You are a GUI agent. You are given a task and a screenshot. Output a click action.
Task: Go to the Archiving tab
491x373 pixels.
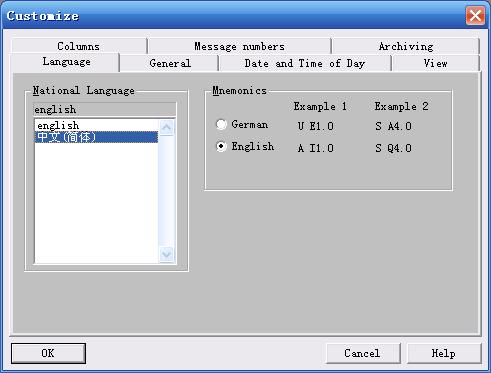point(406,46)
